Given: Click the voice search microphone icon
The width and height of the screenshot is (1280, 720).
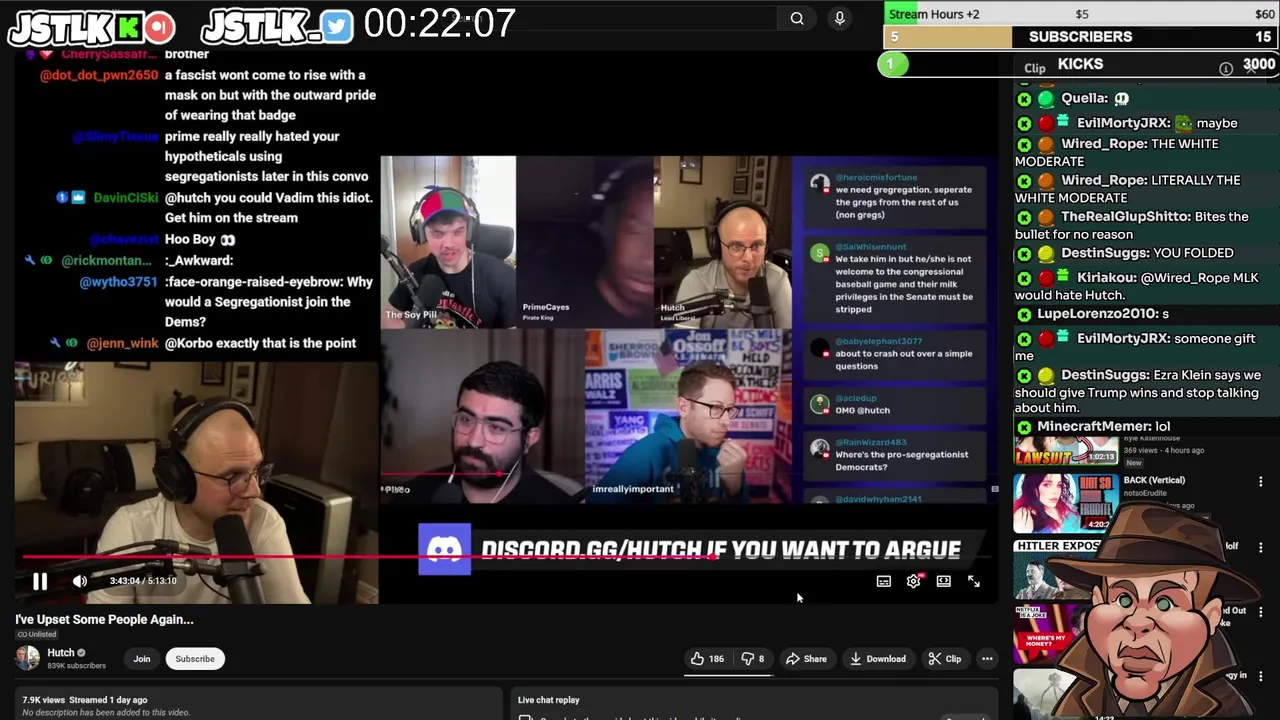Looking at the screenshot, I should pyautogui.click(x=840, y=18).
